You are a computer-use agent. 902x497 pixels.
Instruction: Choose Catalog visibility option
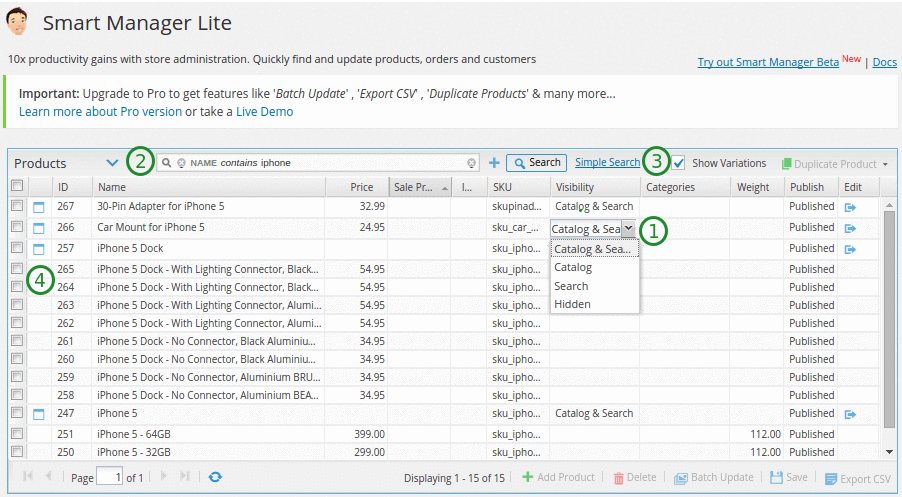coord(595,267)
